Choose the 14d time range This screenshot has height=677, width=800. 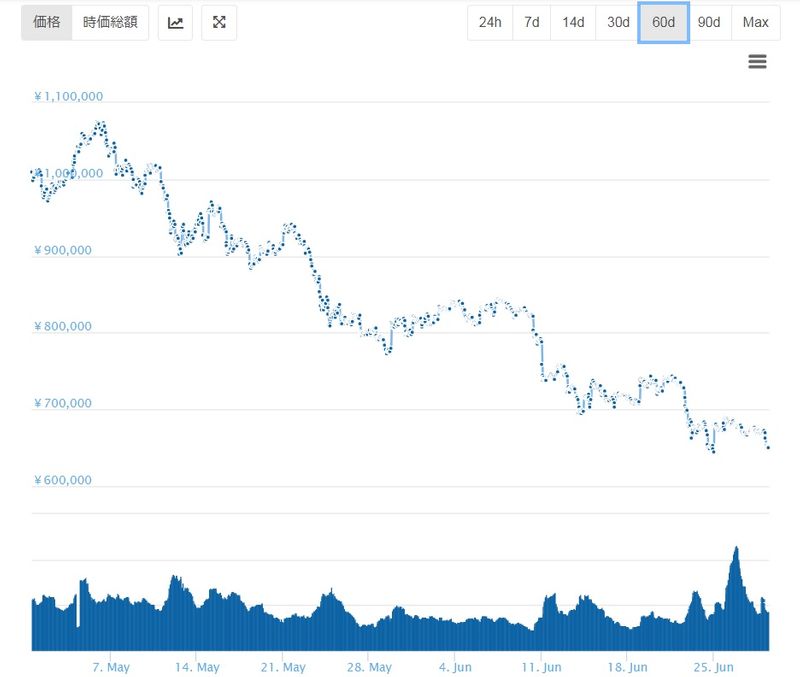pos(573,23)
